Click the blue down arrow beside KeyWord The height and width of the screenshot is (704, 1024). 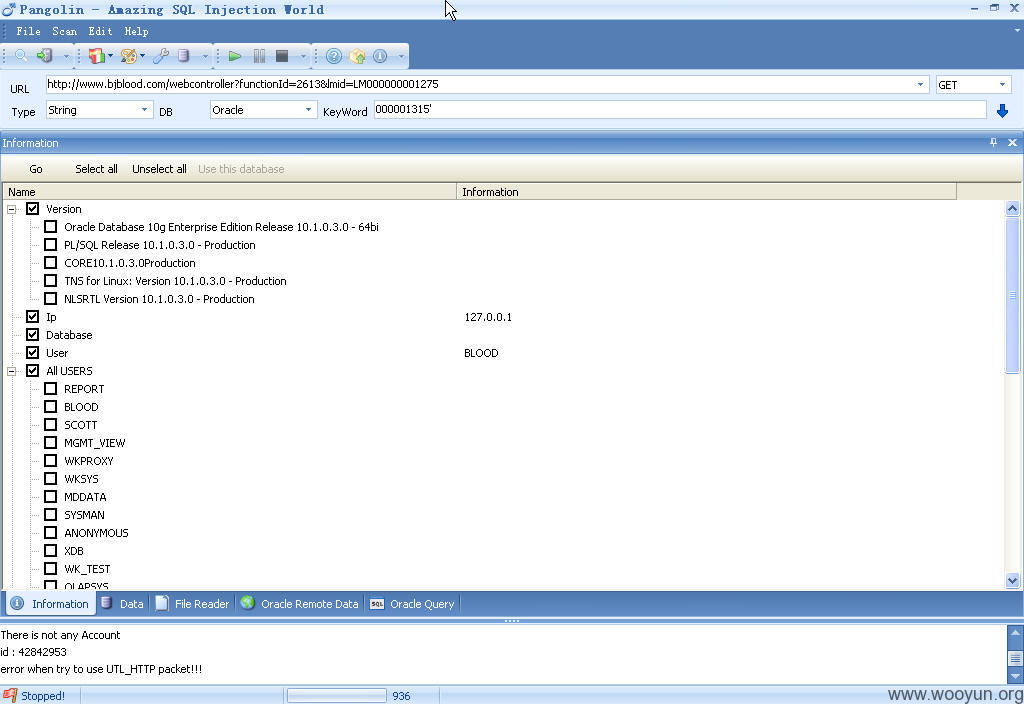pyautogui.click(x=1002, y=111)
